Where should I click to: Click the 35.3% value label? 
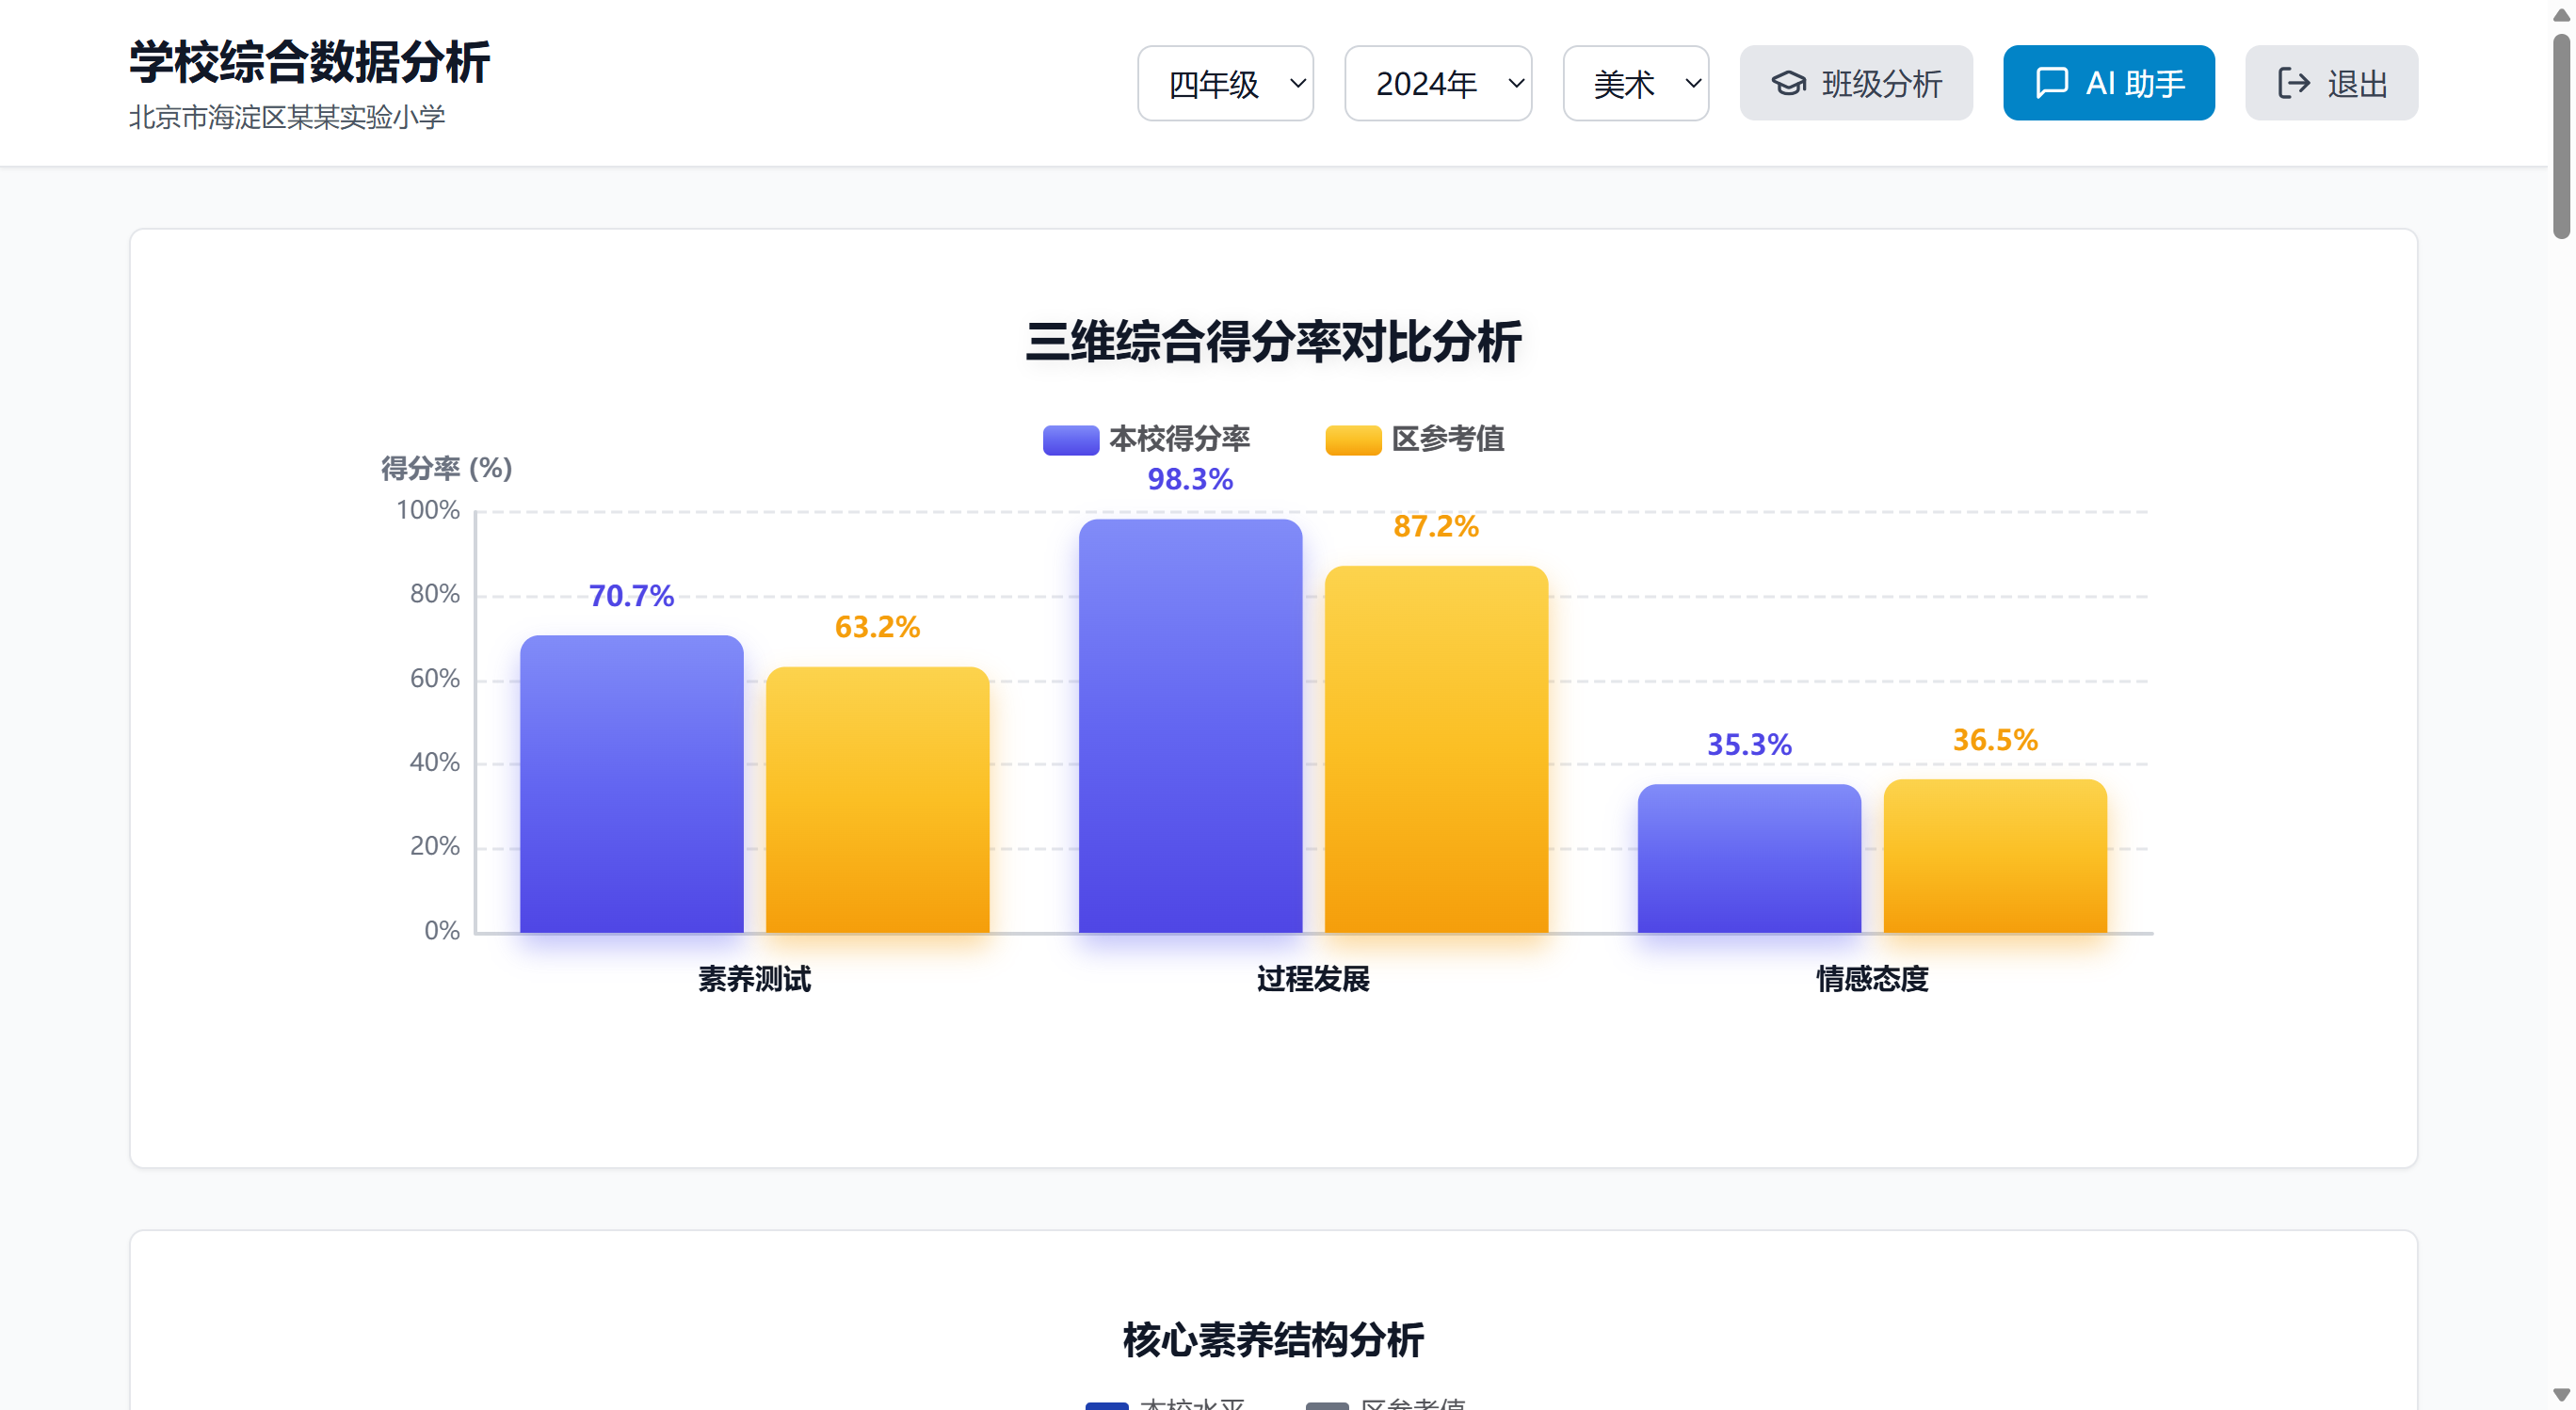(x=1750, y=745)
